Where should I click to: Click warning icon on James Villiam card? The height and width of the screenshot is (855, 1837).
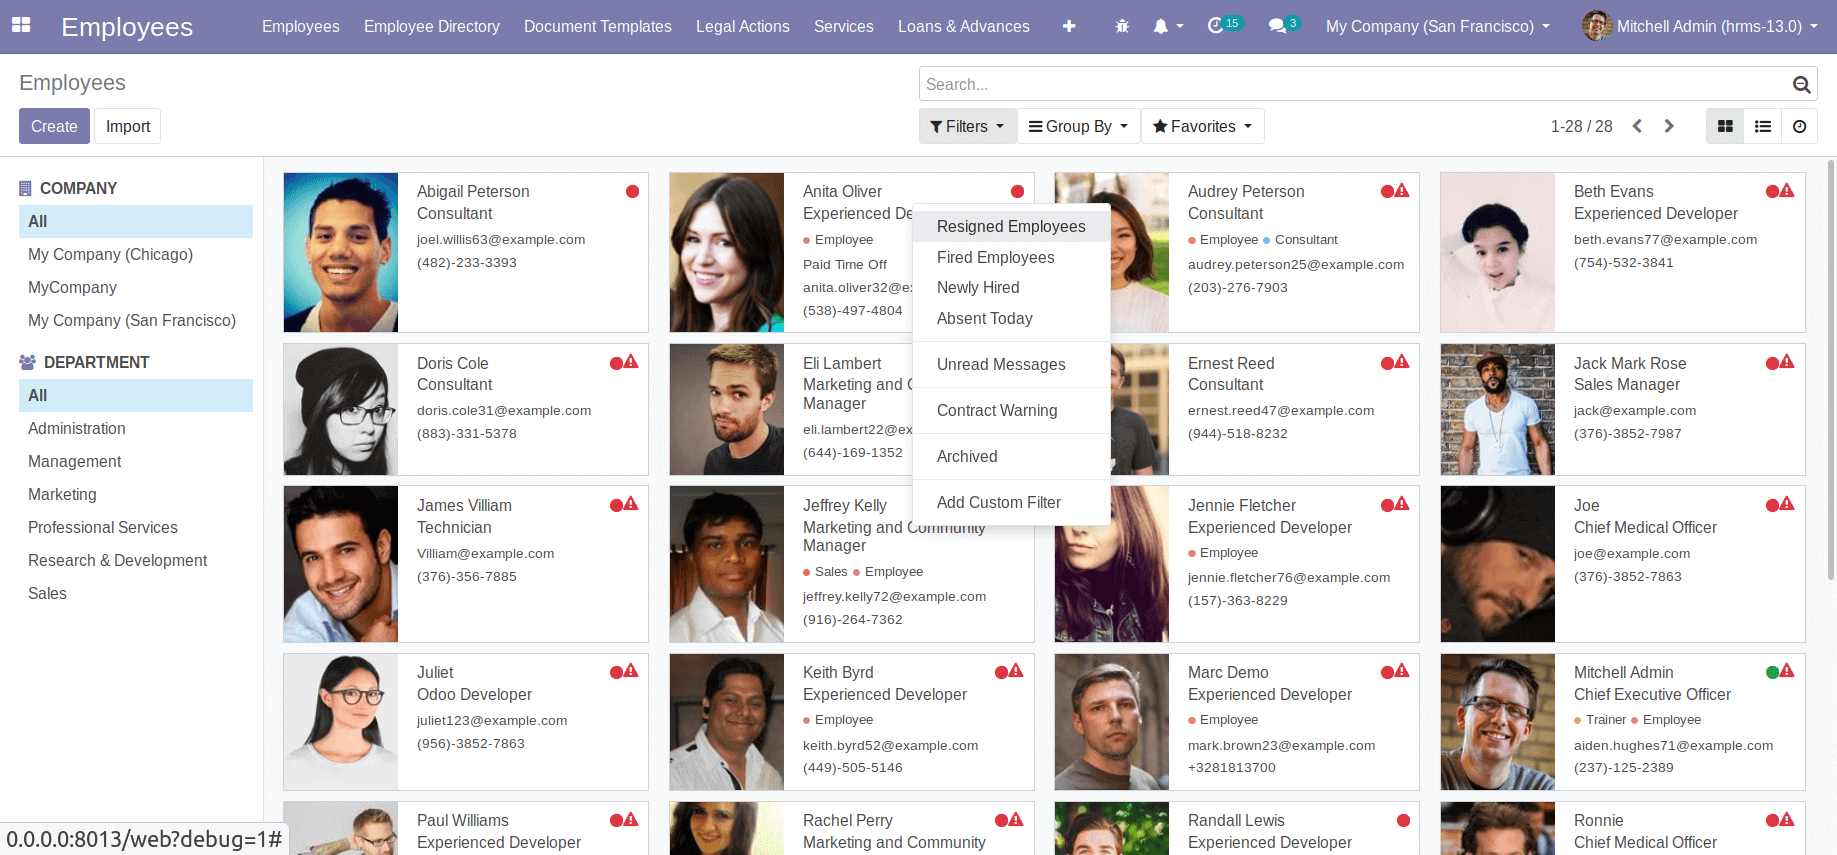click(631, 504)
